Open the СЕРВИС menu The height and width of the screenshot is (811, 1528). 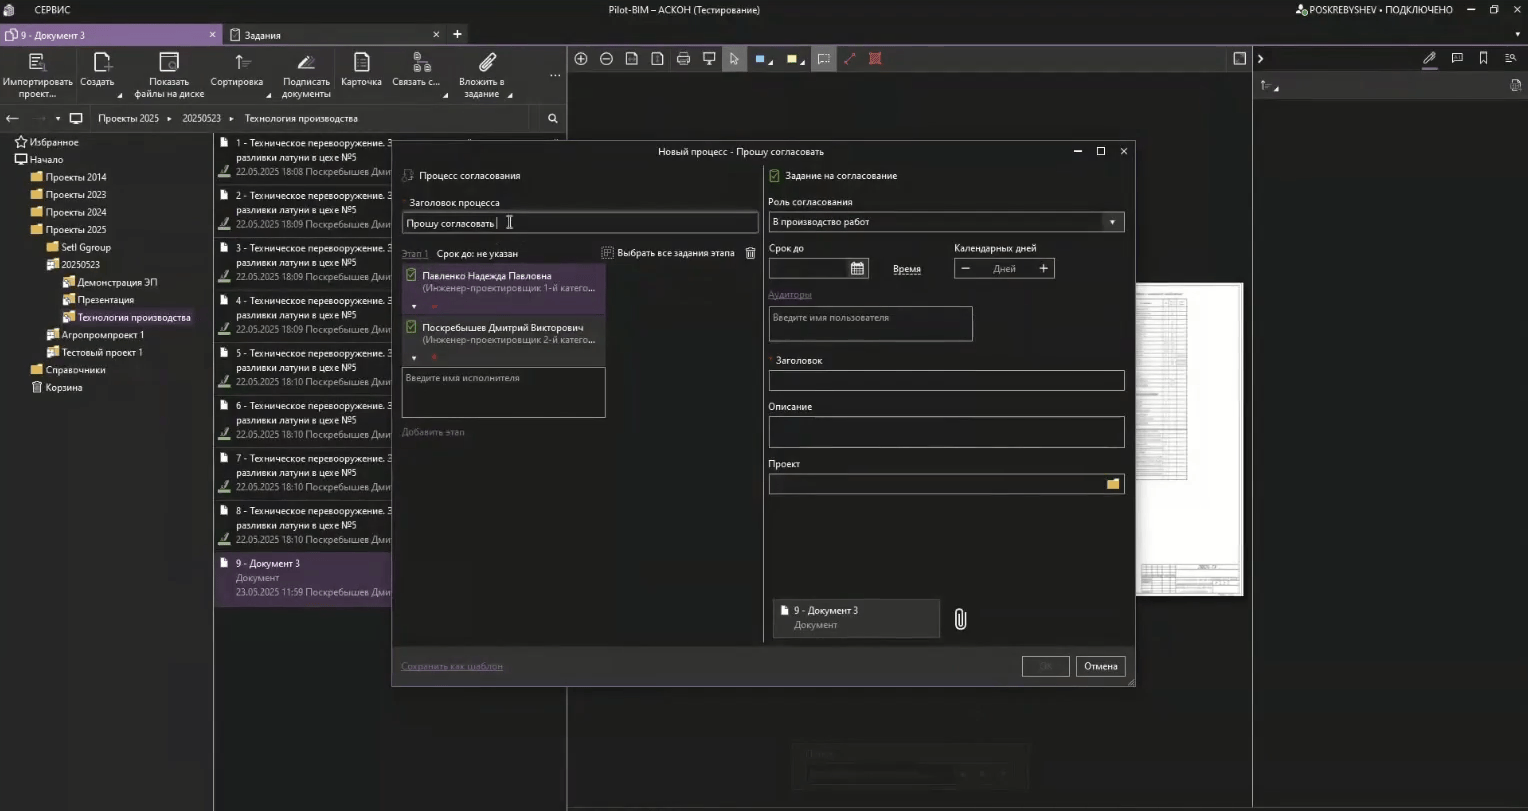pos(52,10)
